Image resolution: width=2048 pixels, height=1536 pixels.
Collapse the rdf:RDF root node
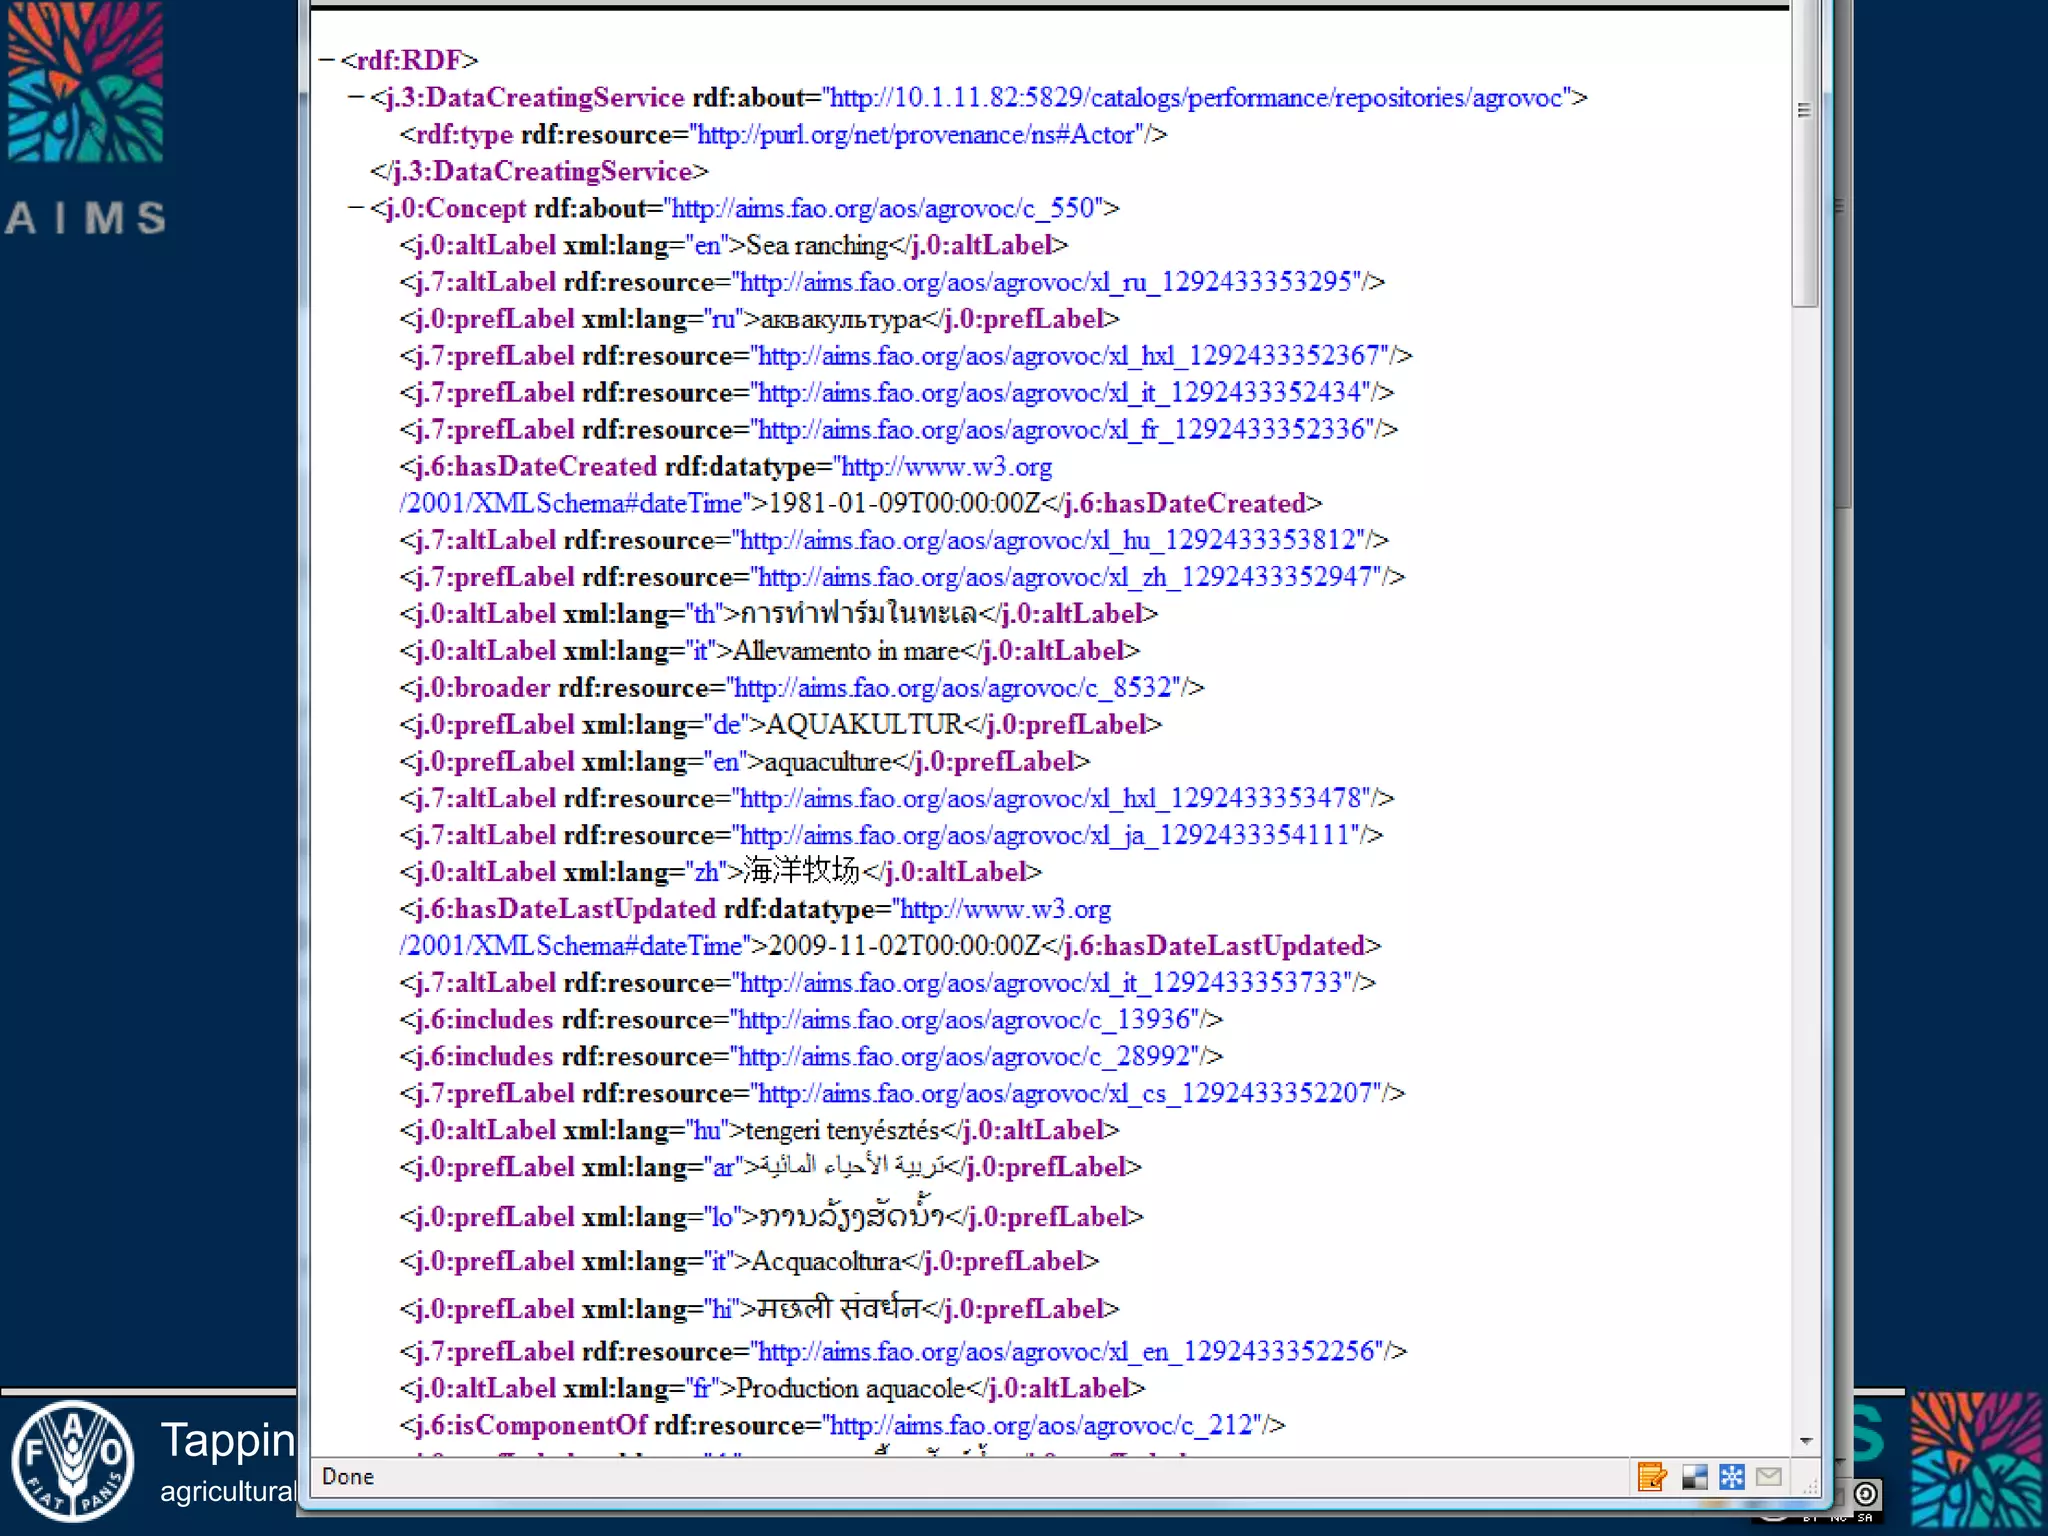pos(326,60)
